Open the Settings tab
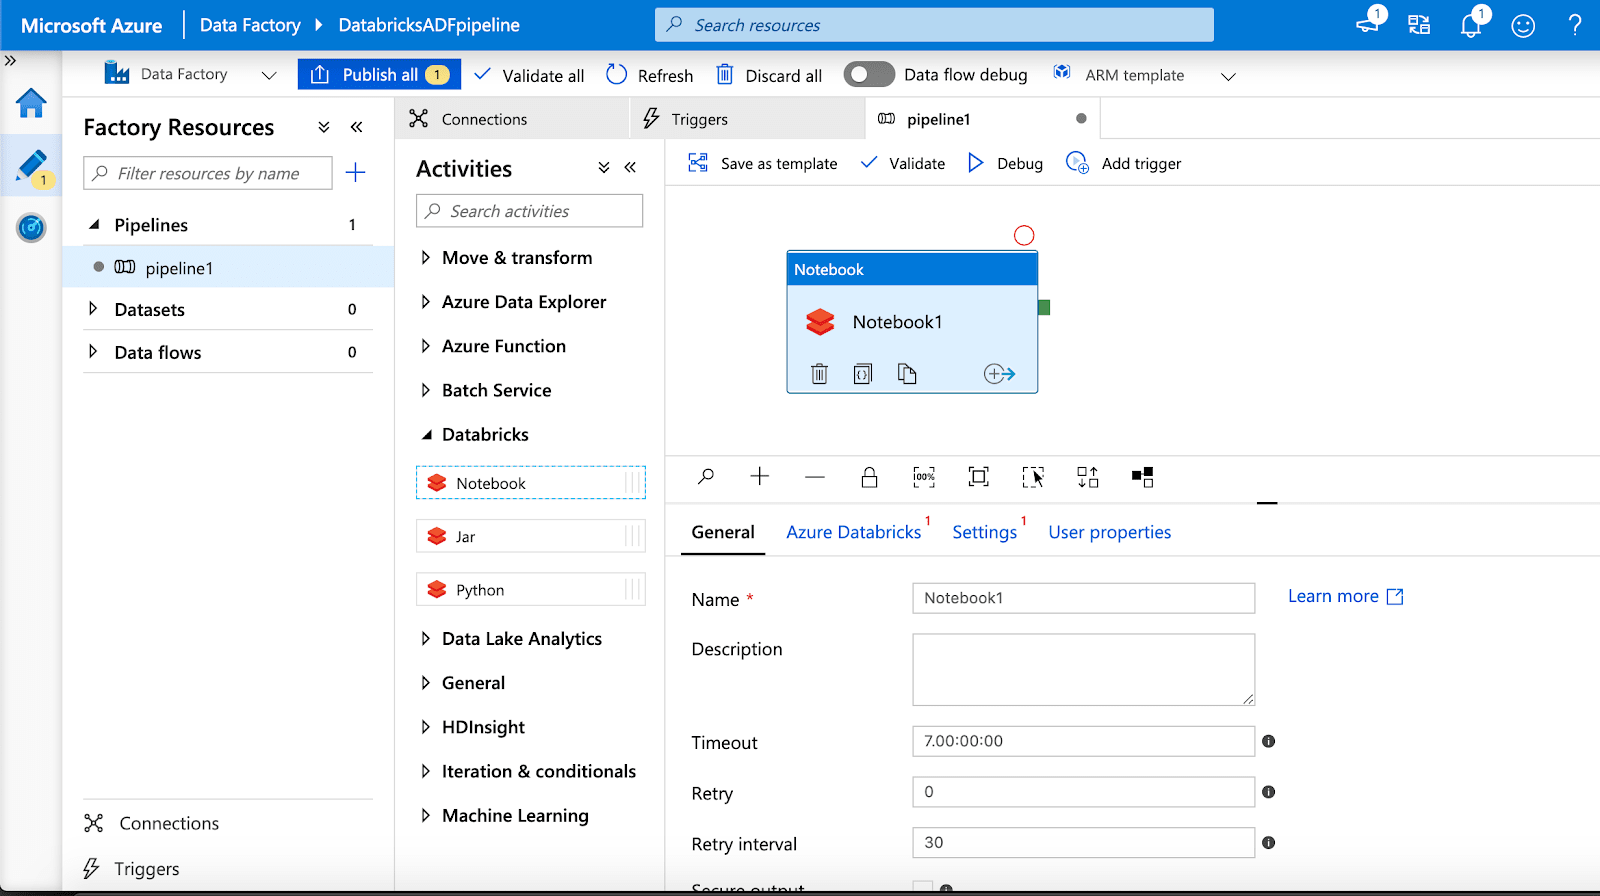This screenshot has width=1600, height=896. point(984,532)
